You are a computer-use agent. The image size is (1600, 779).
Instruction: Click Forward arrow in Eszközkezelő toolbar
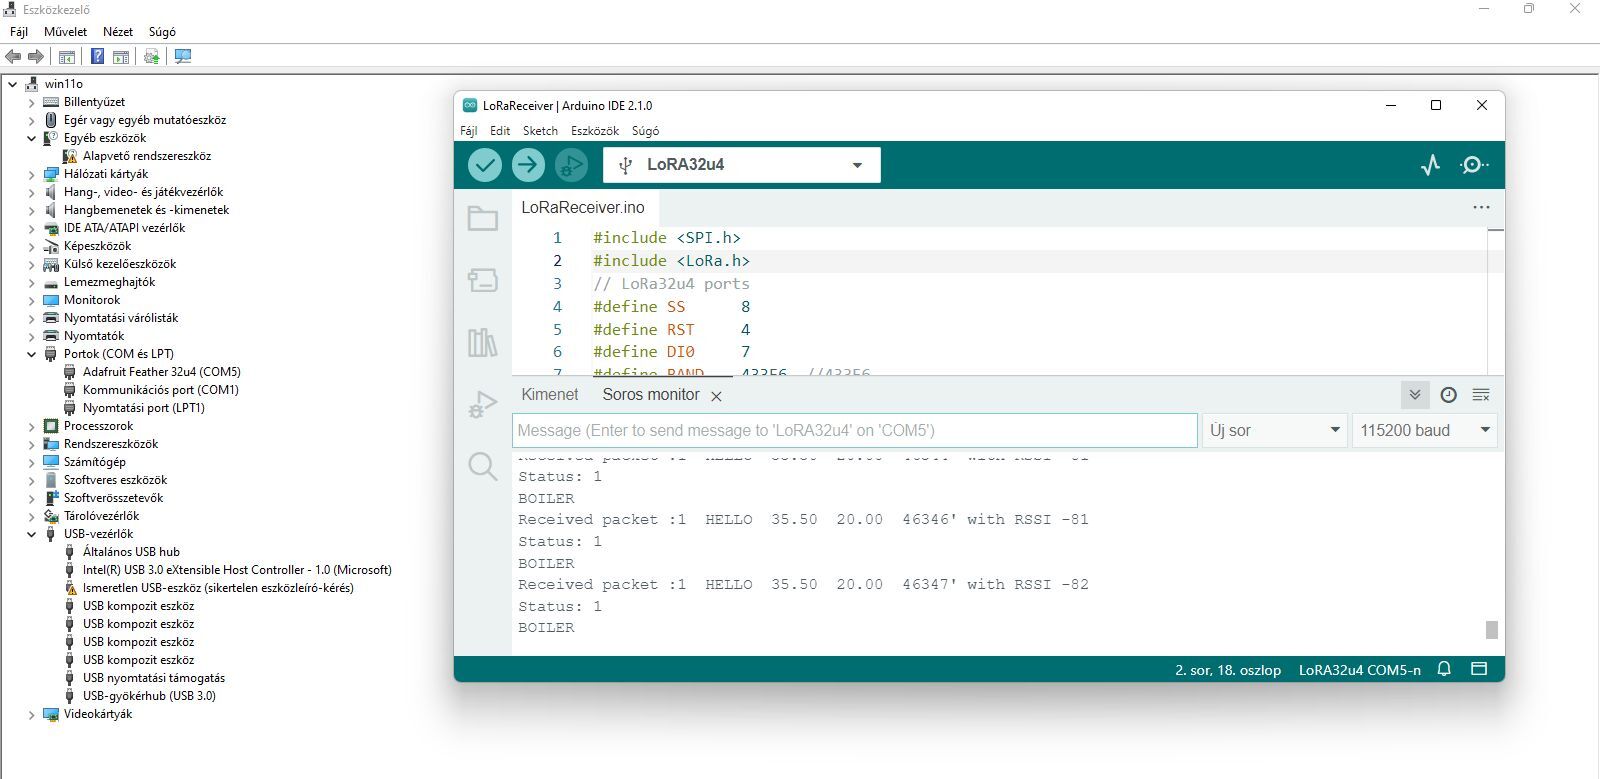coord(36,57)
